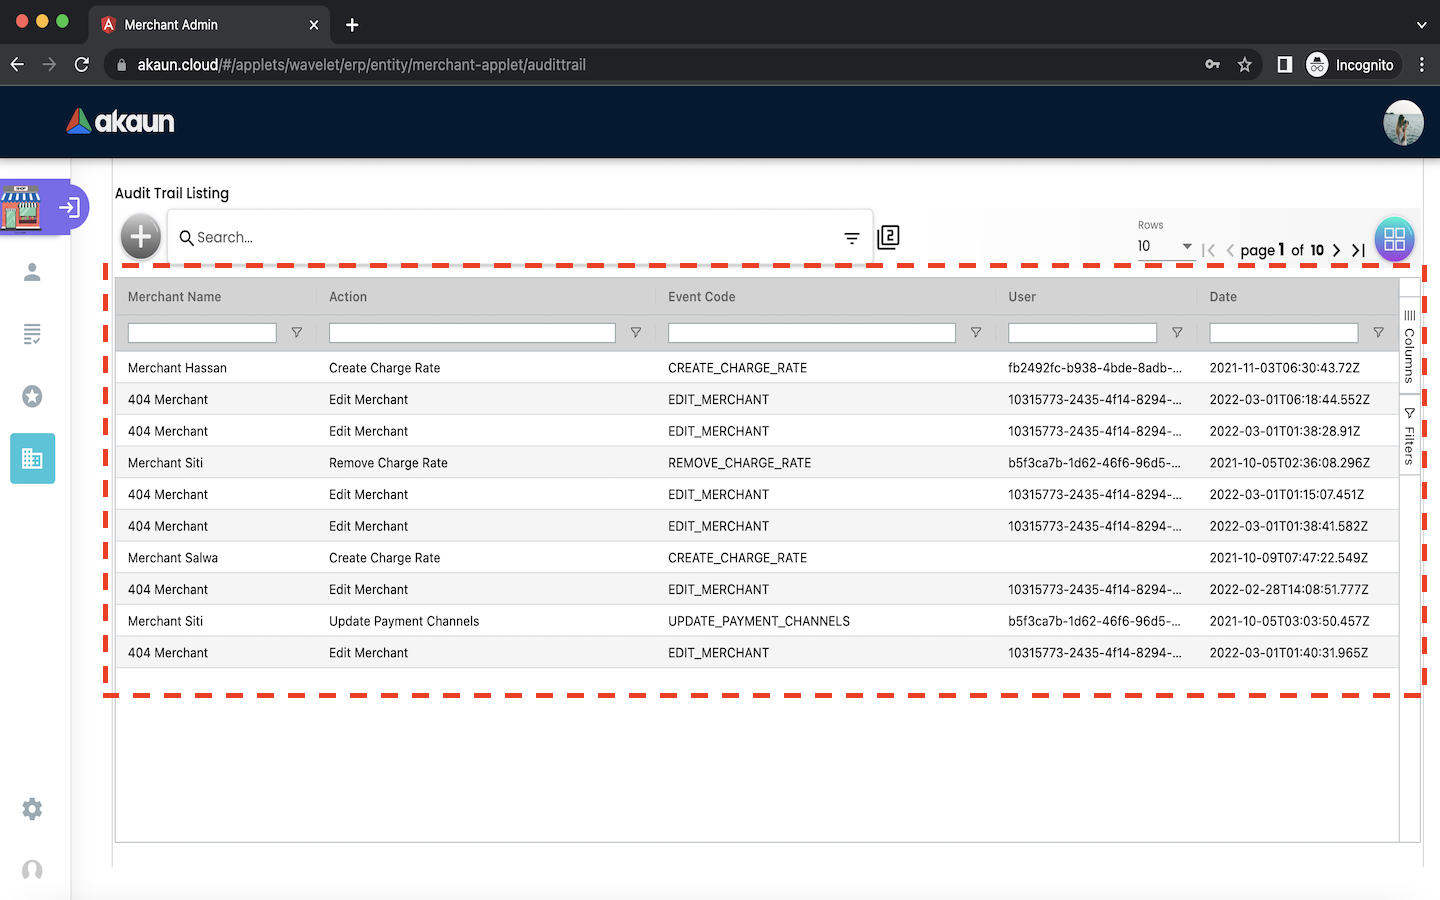This screenshot has width=1440, height=900.
Task: Click the round plus add button
Action: point(141,237)
